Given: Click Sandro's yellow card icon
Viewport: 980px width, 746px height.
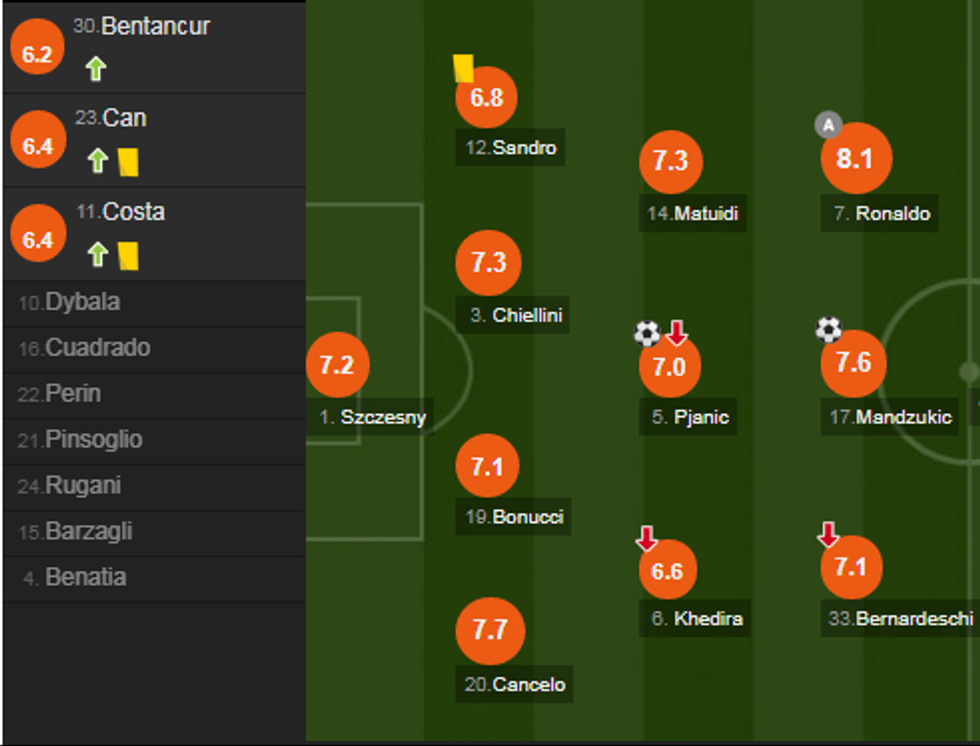Looking at the screenshot, I should click(x=463, y=68).
